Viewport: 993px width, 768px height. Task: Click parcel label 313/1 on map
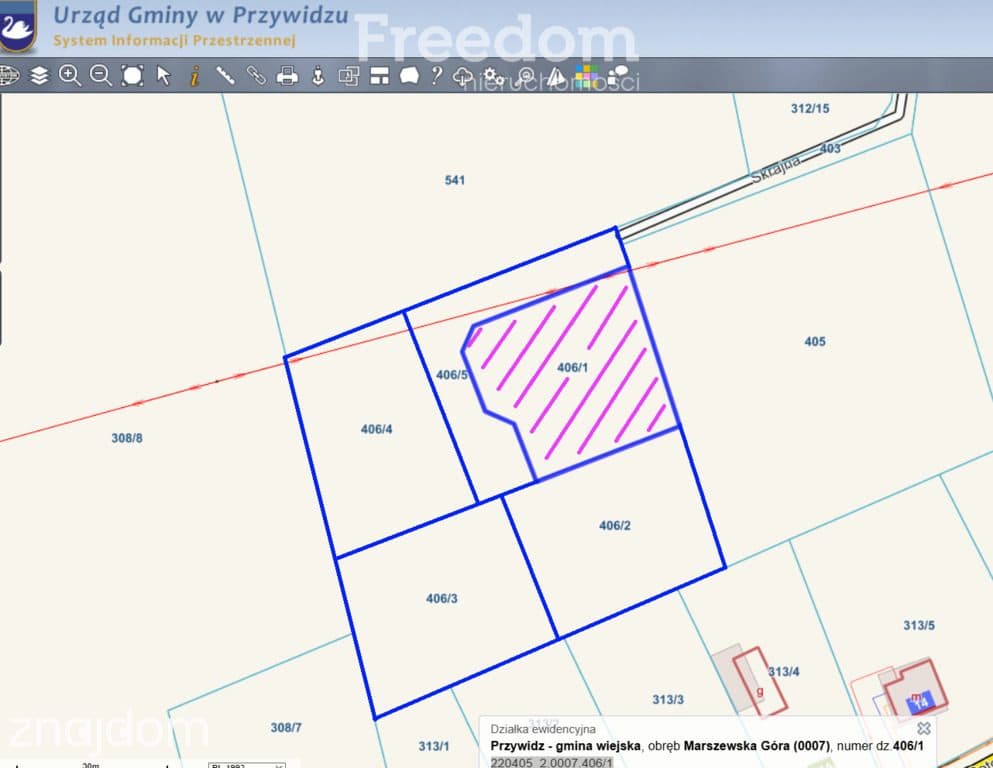point(434,746)
